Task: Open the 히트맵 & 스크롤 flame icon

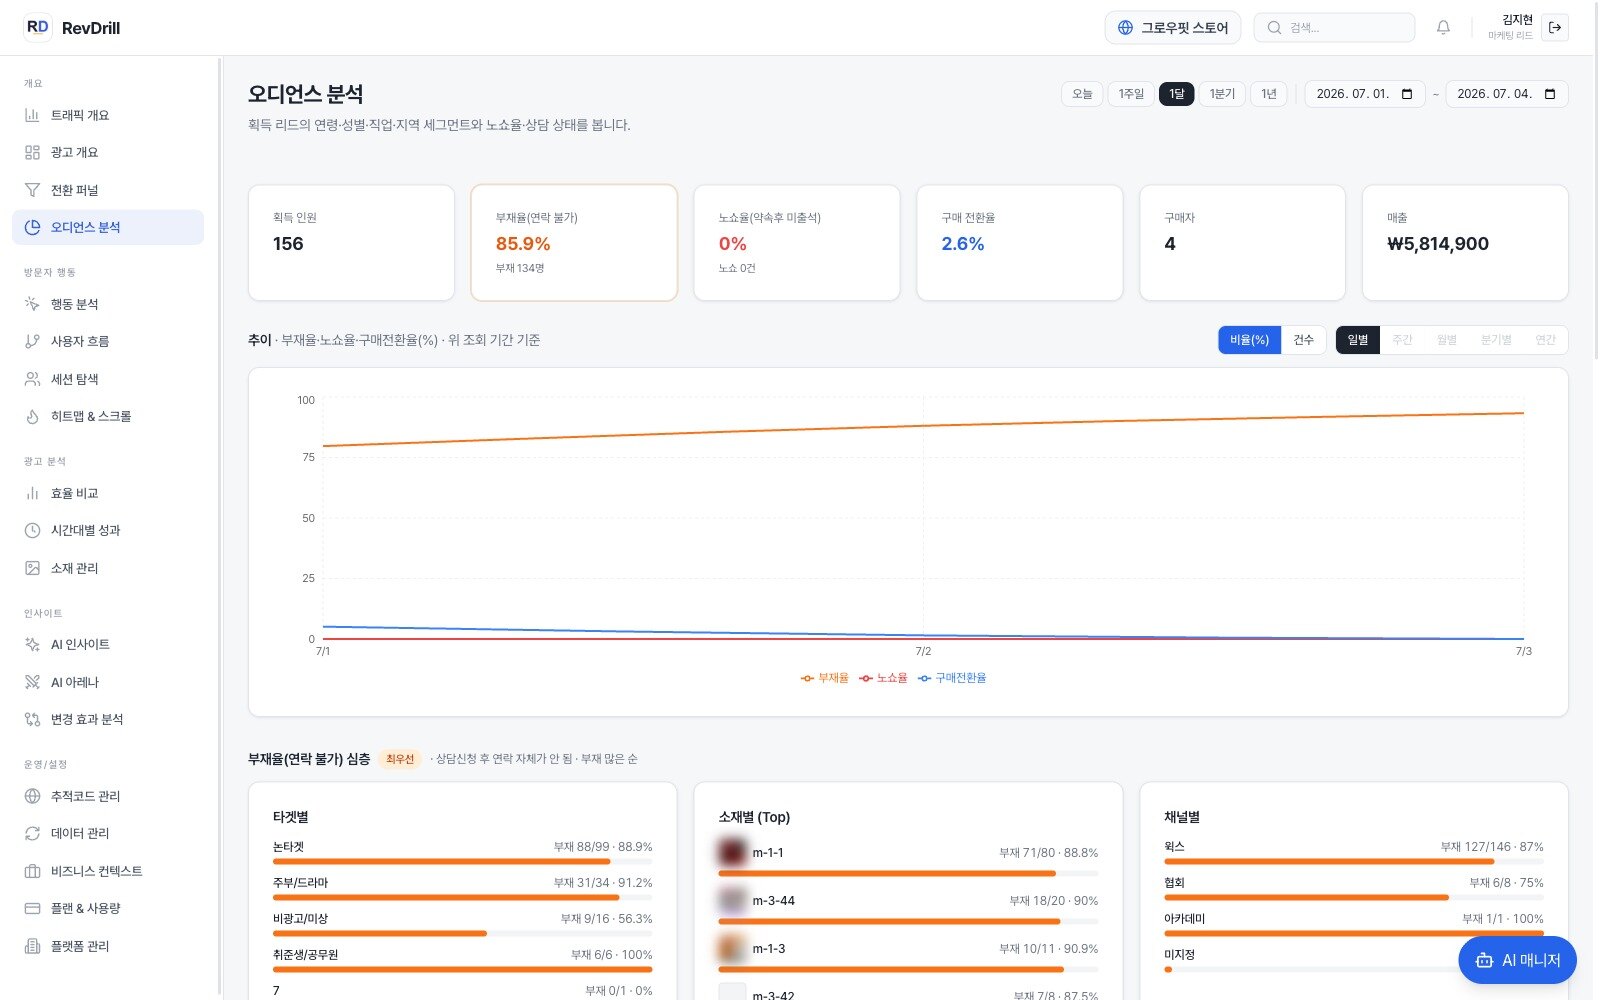Action: point(32,416)
